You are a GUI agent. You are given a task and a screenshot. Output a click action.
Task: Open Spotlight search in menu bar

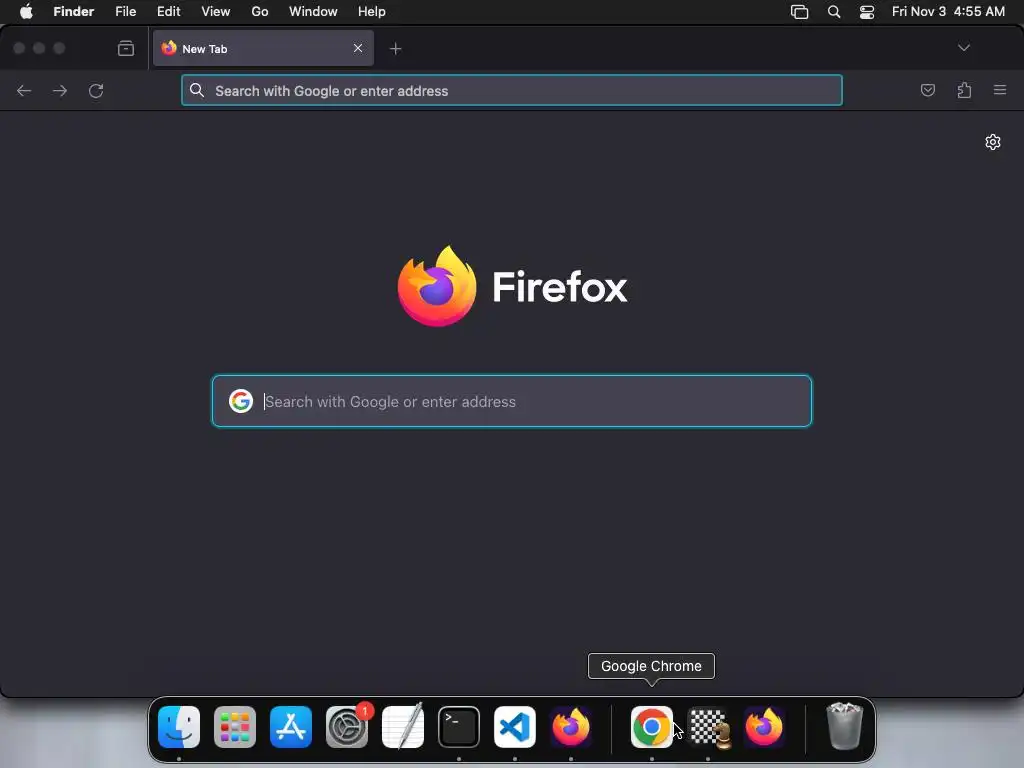834,12
